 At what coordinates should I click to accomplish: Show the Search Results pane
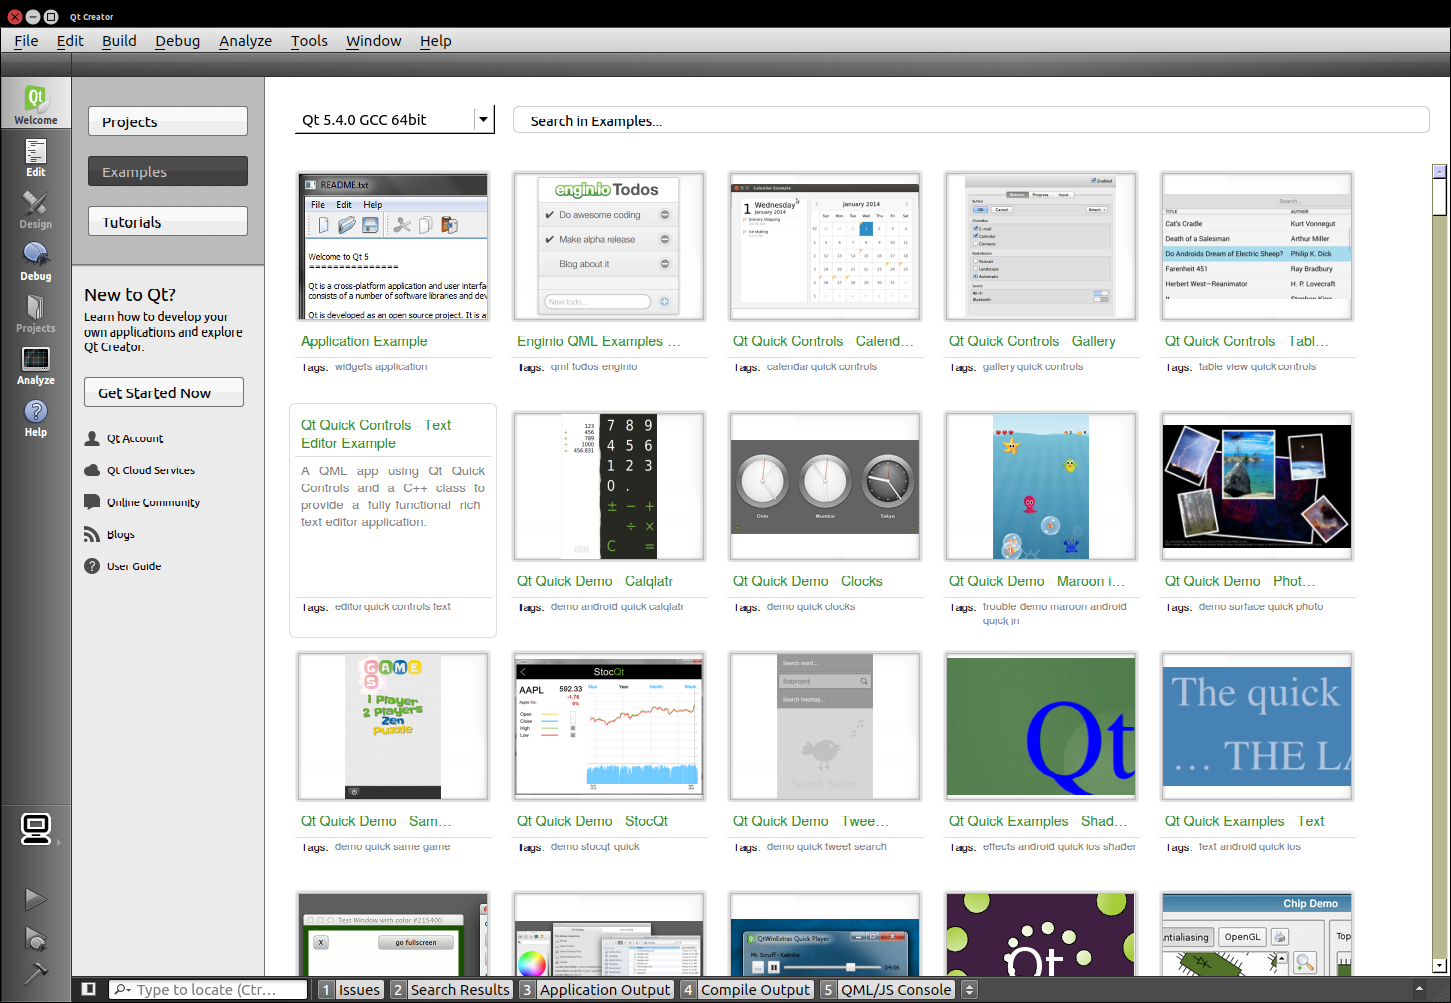451,989
